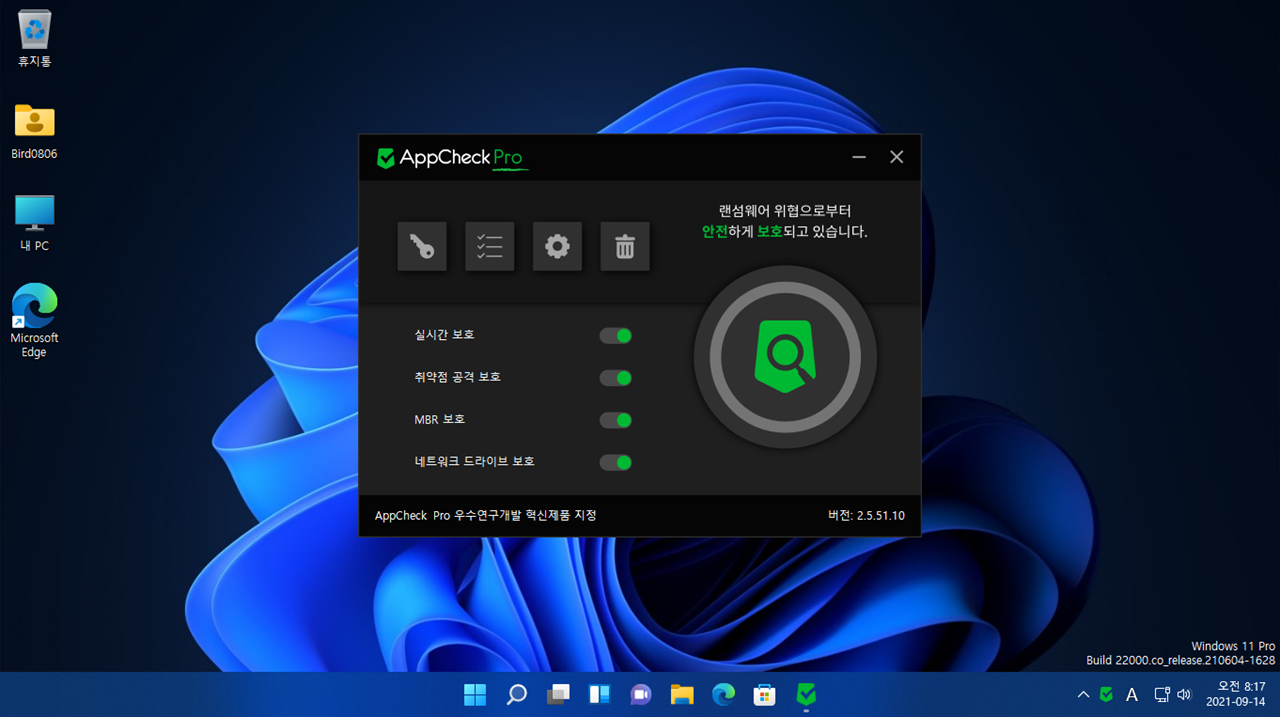Image resolution: width=1280 pixels, height=717 pixels.
Task: Minimize the AppCheck Pro window
Action: (859, 158)
